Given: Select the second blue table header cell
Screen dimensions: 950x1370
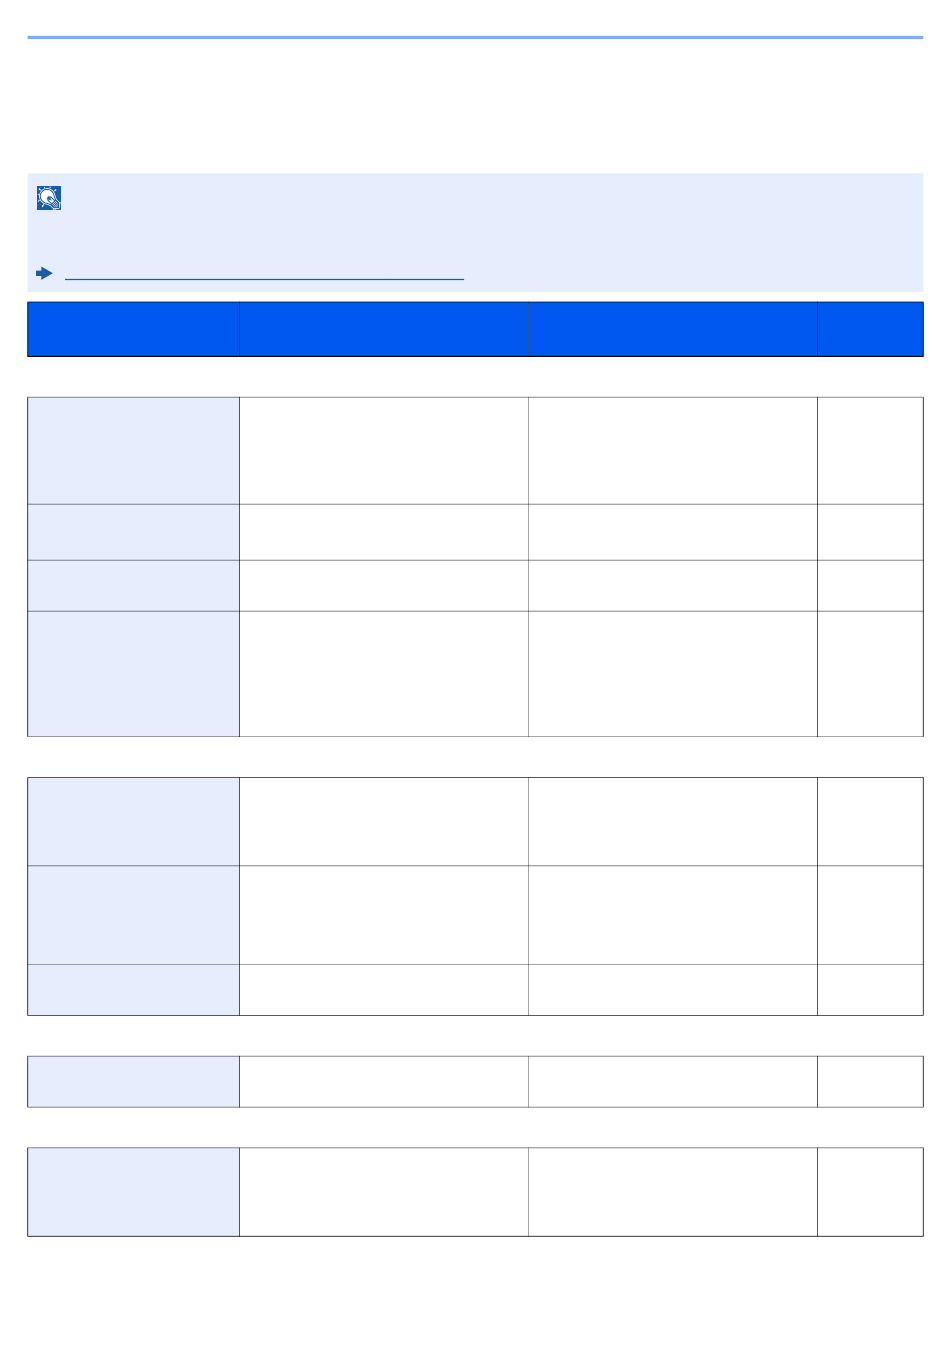Looking at the screenshot, I should (x=384, y=329).
